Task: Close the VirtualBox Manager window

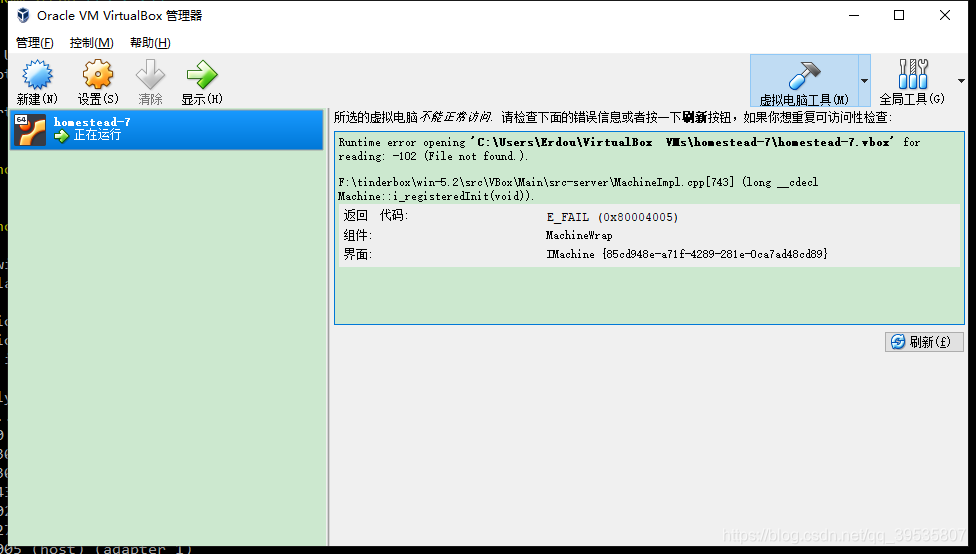Action: (x=945, y=16)
